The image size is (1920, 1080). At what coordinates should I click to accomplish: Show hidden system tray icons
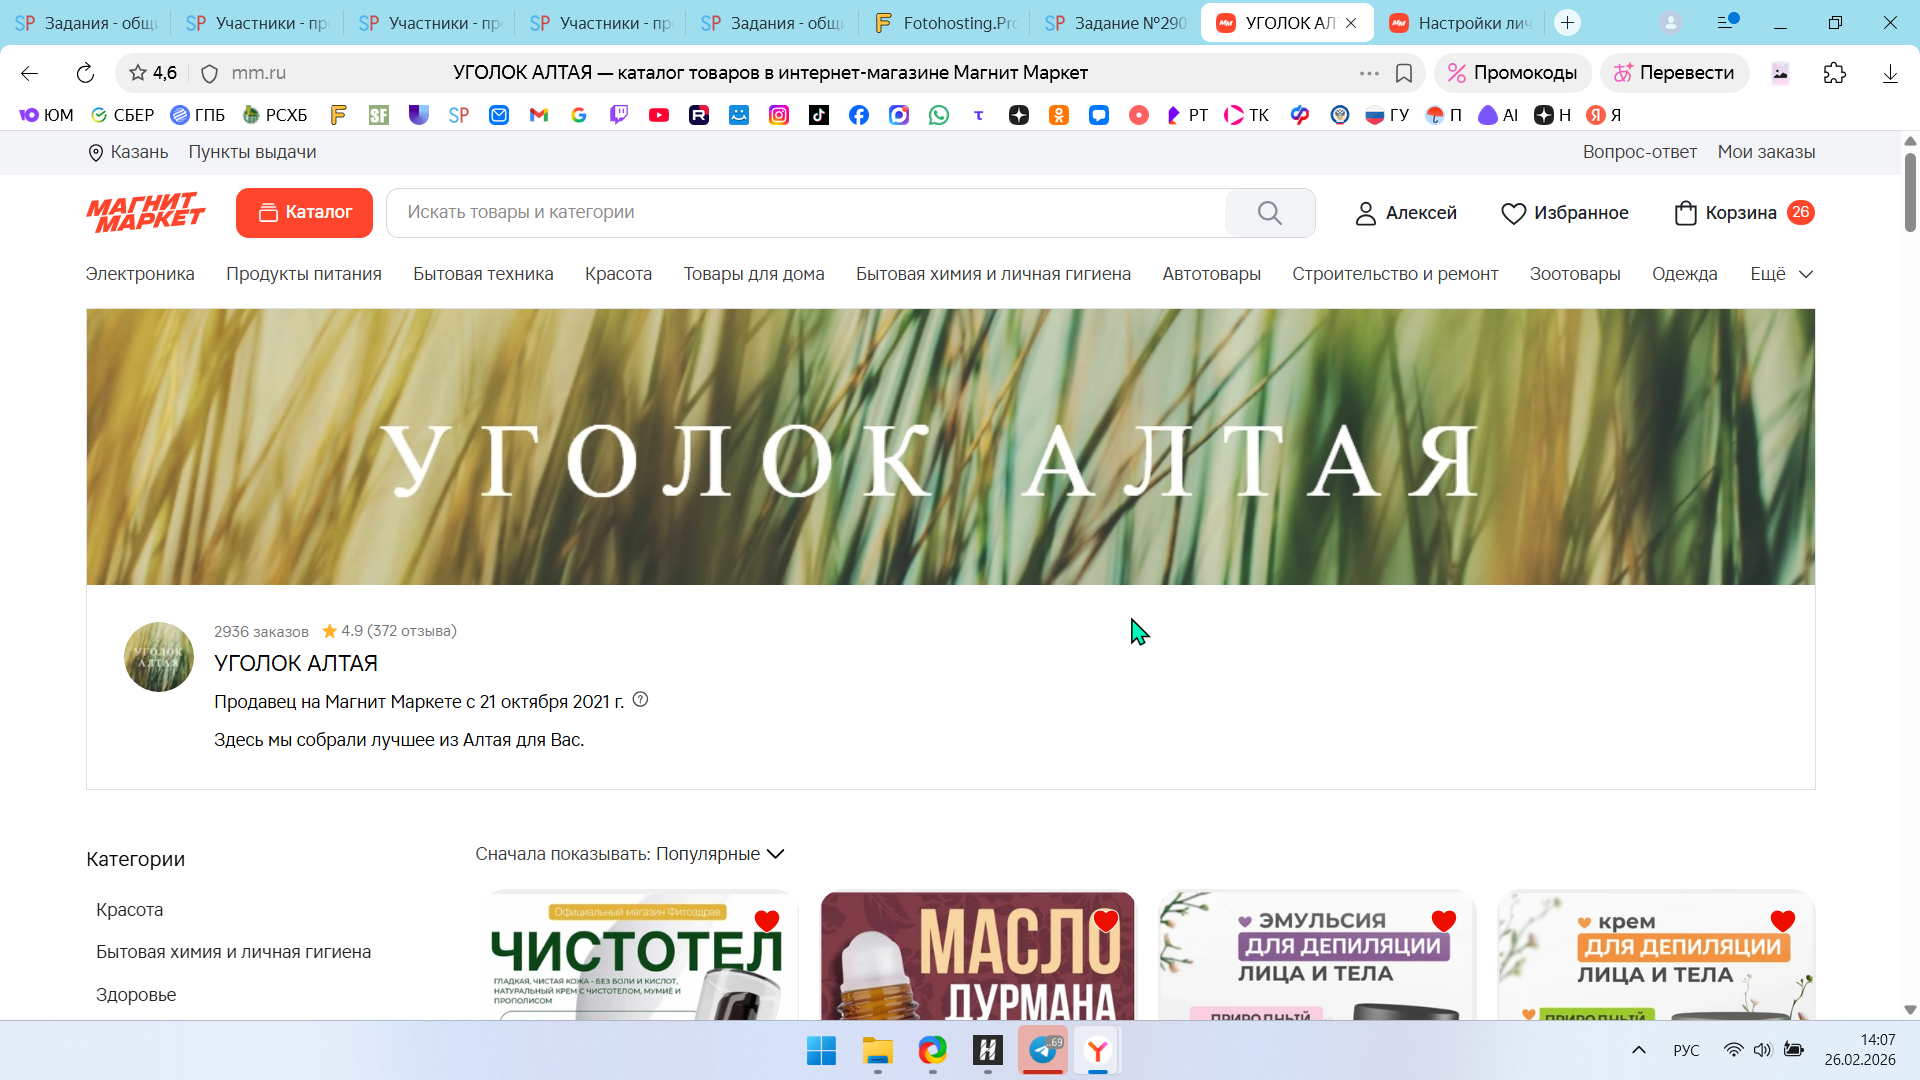(1638, 1050)
